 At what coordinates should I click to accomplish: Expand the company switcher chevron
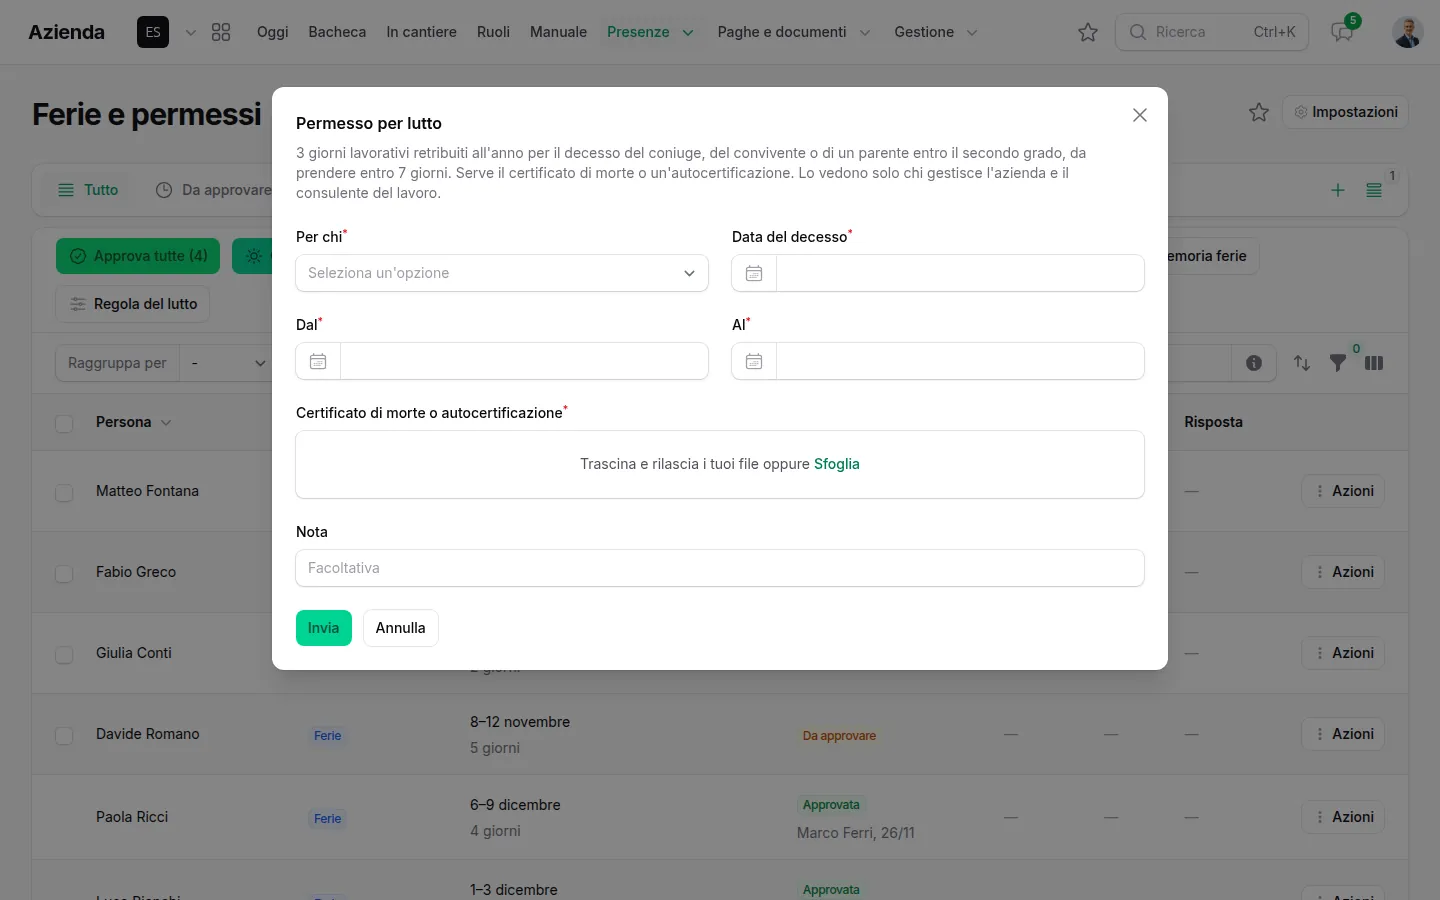pyautogui.click(x=190, y=32)
